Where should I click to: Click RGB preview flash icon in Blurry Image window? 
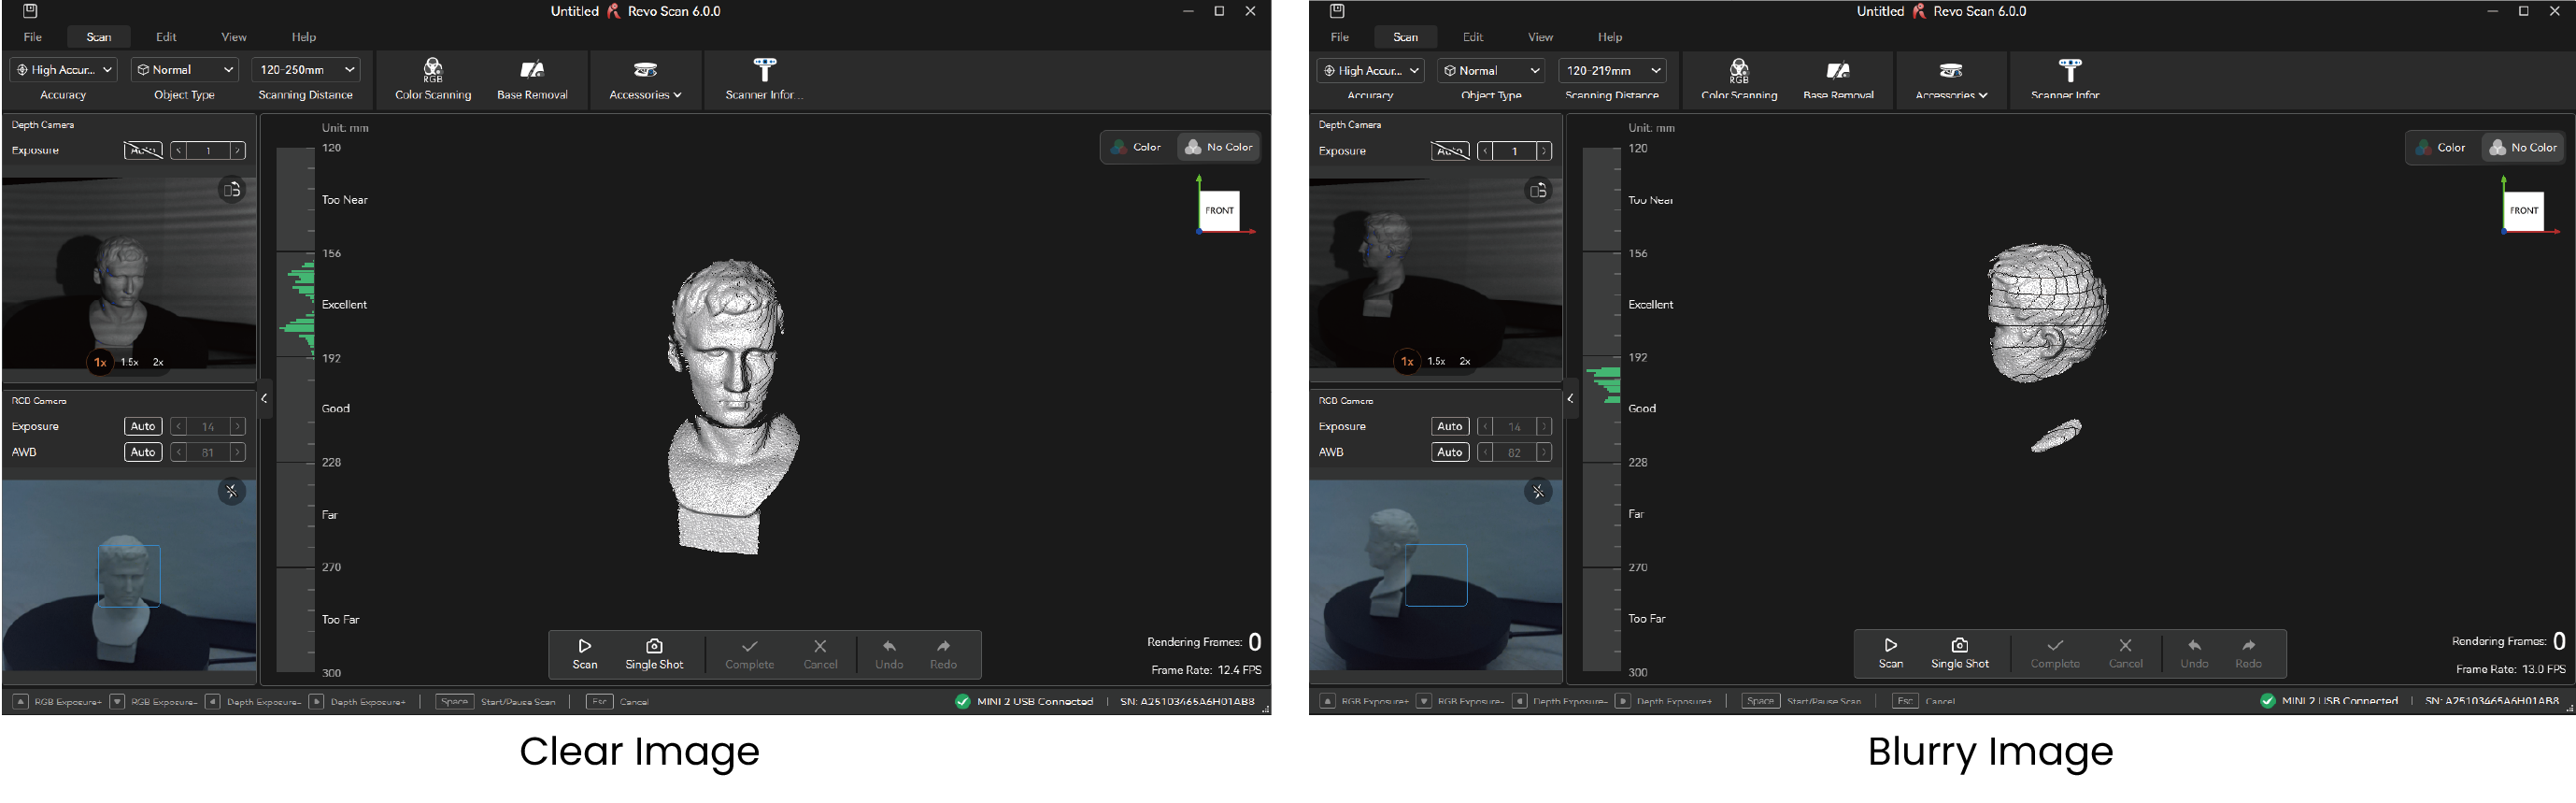tap(1538, 492)
